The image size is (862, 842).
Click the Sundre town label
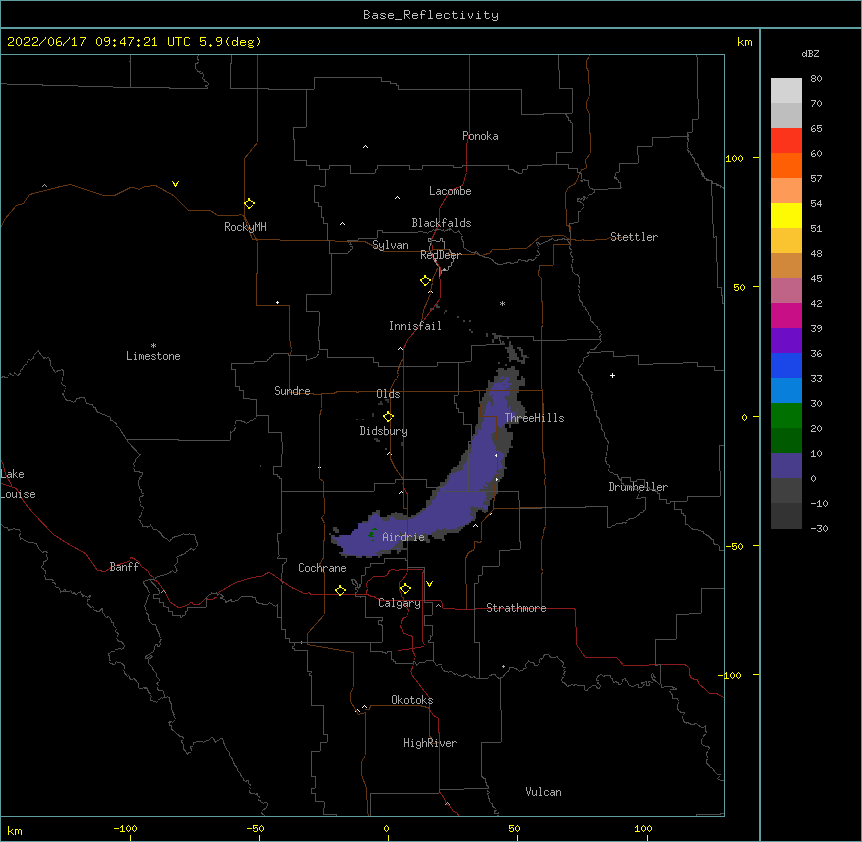(292, 391)
